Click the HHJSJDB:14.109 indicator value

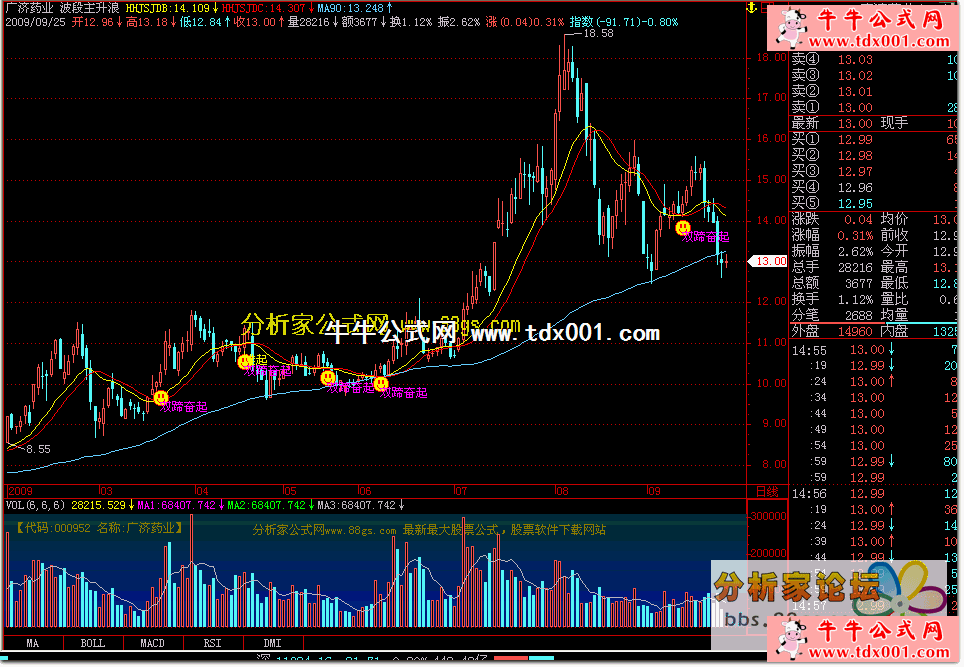coord(168,8)
